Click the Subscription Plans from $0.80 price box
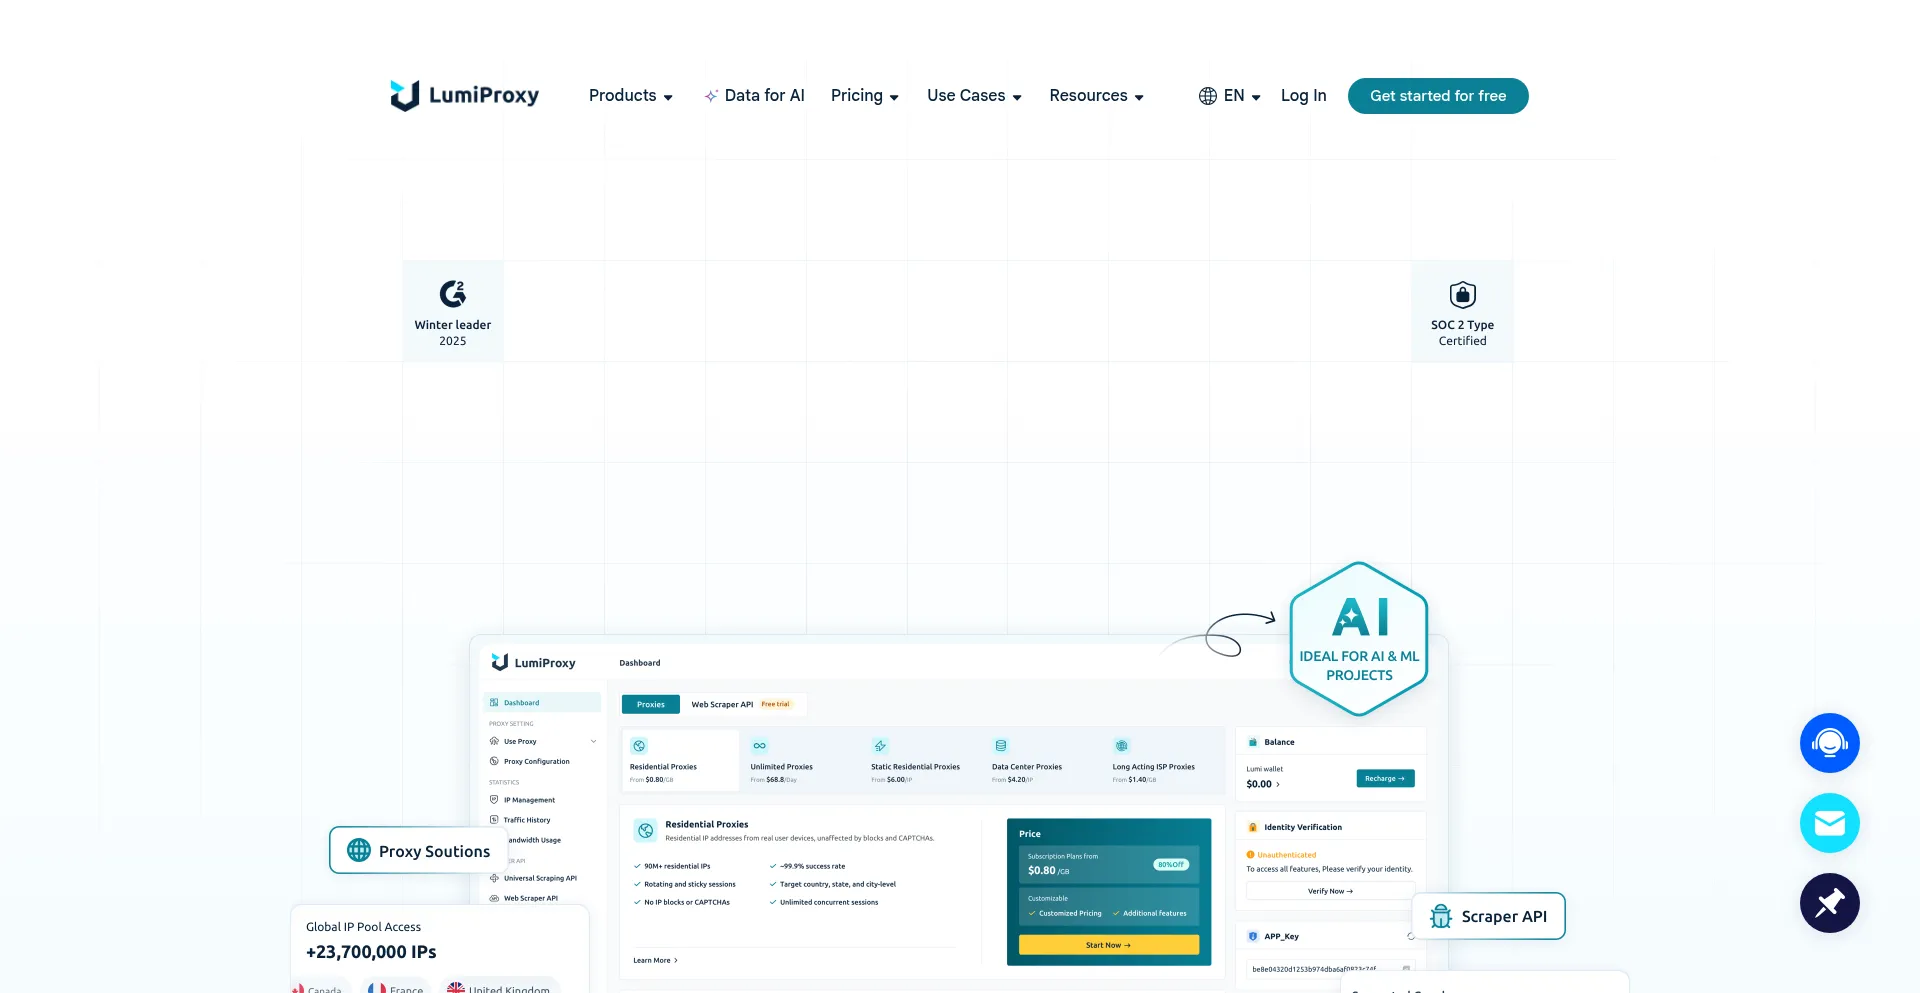Image resolution: width=1920 pixels, height=993 pixels. (1108, 864)
